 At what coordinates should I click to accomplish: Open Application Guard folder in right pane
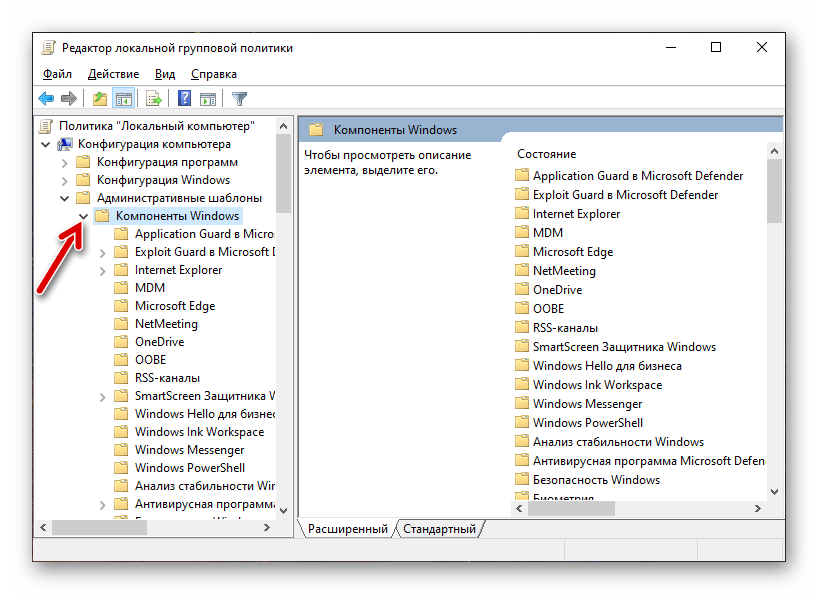click(x=637, y=176)
